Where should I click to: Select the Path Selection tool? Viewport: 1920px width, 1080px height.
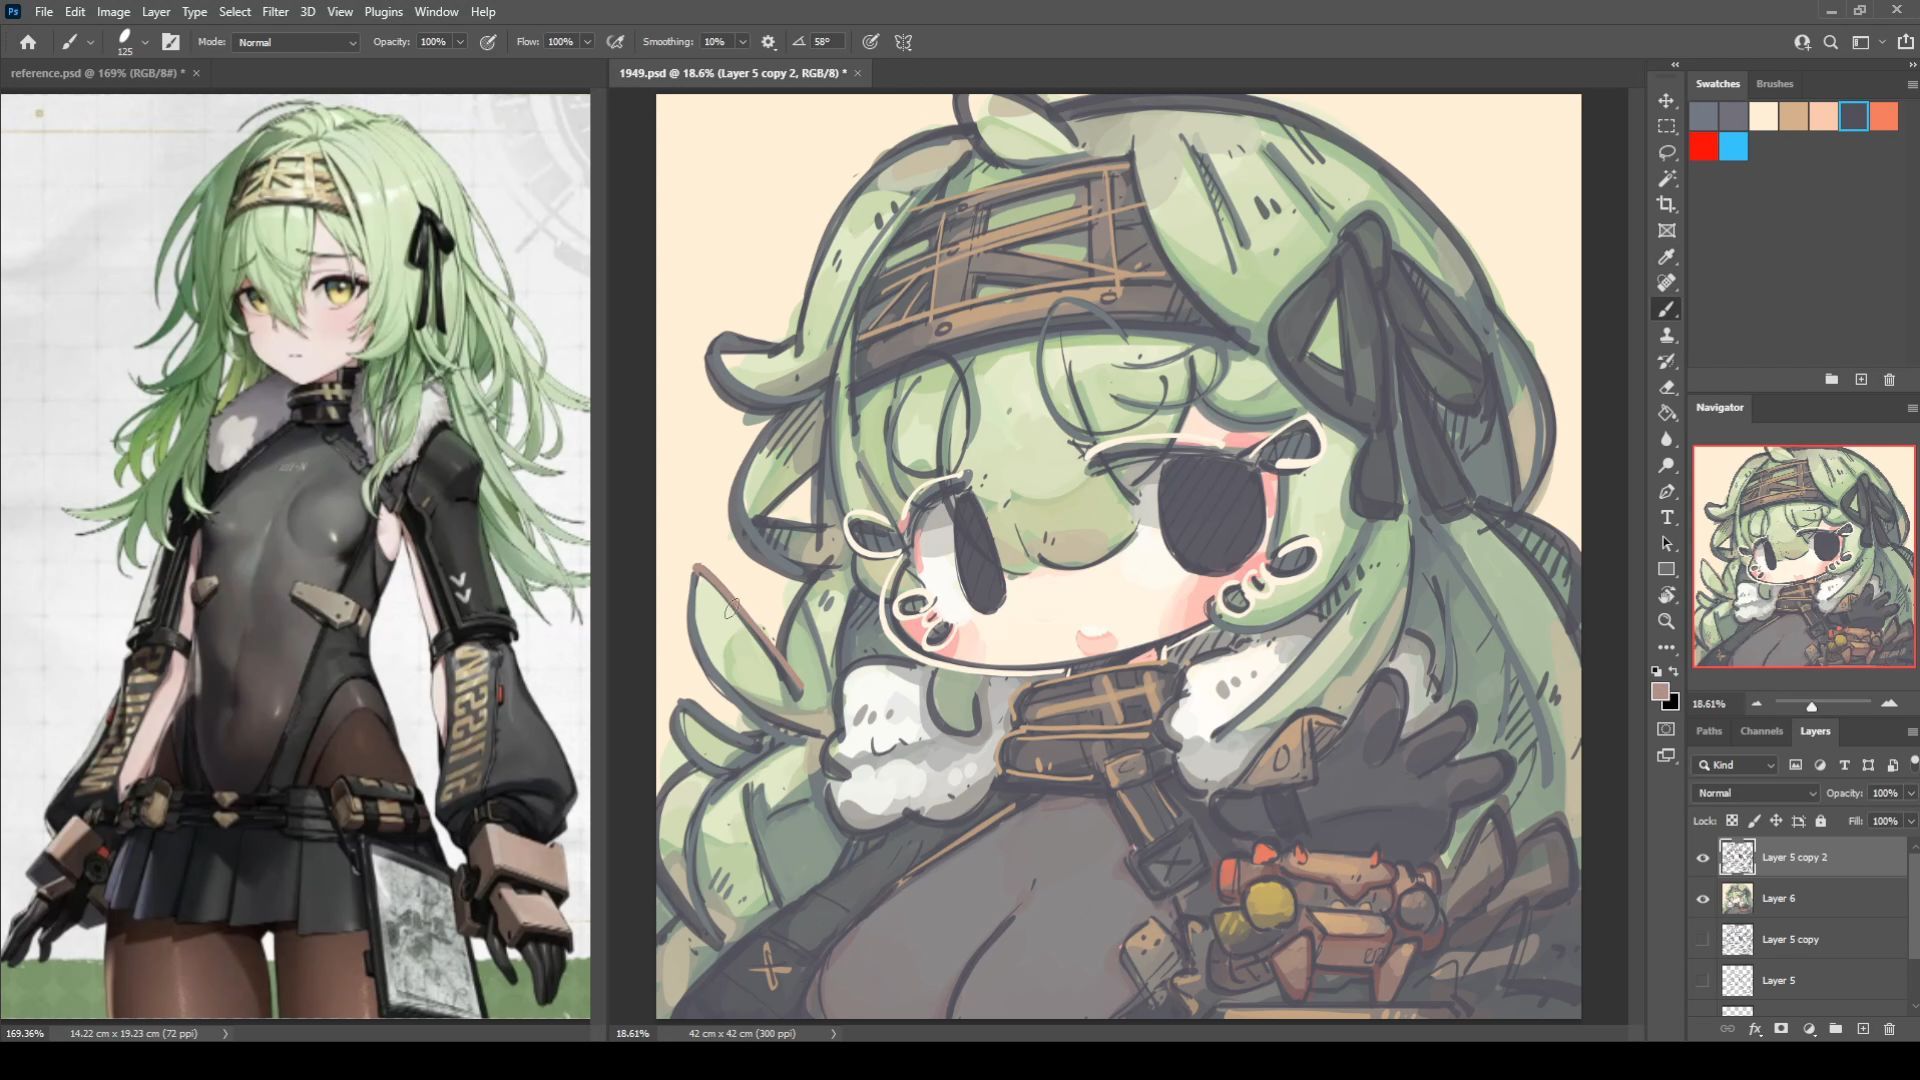click(1666, 543)
